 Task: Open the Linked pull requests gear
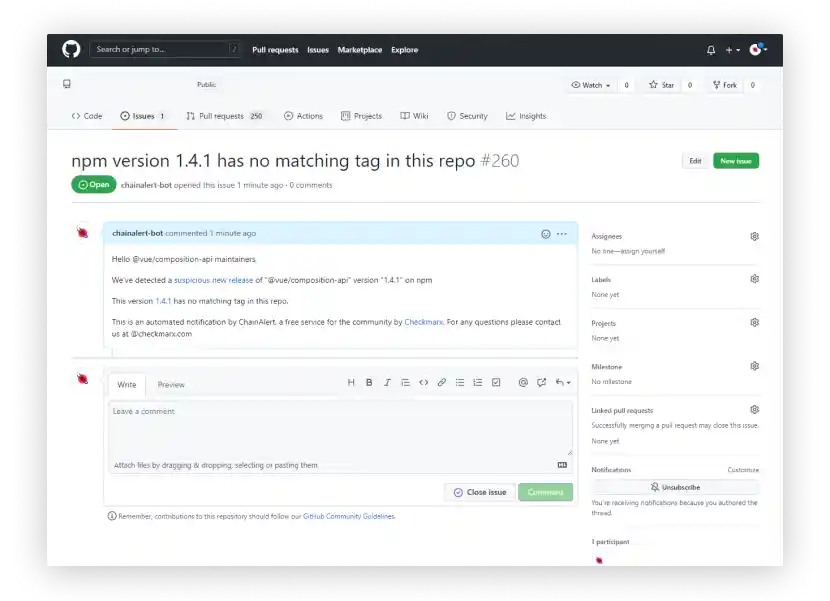coord(754,409)
